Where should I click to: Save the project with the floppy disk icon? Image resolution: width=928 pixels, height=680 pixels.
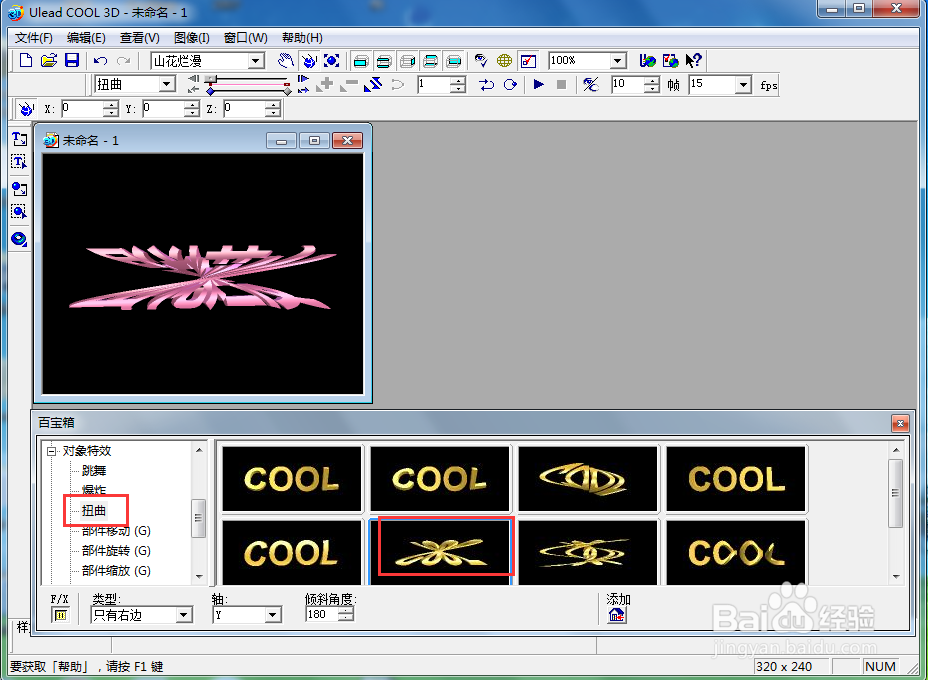click(72, 60)
